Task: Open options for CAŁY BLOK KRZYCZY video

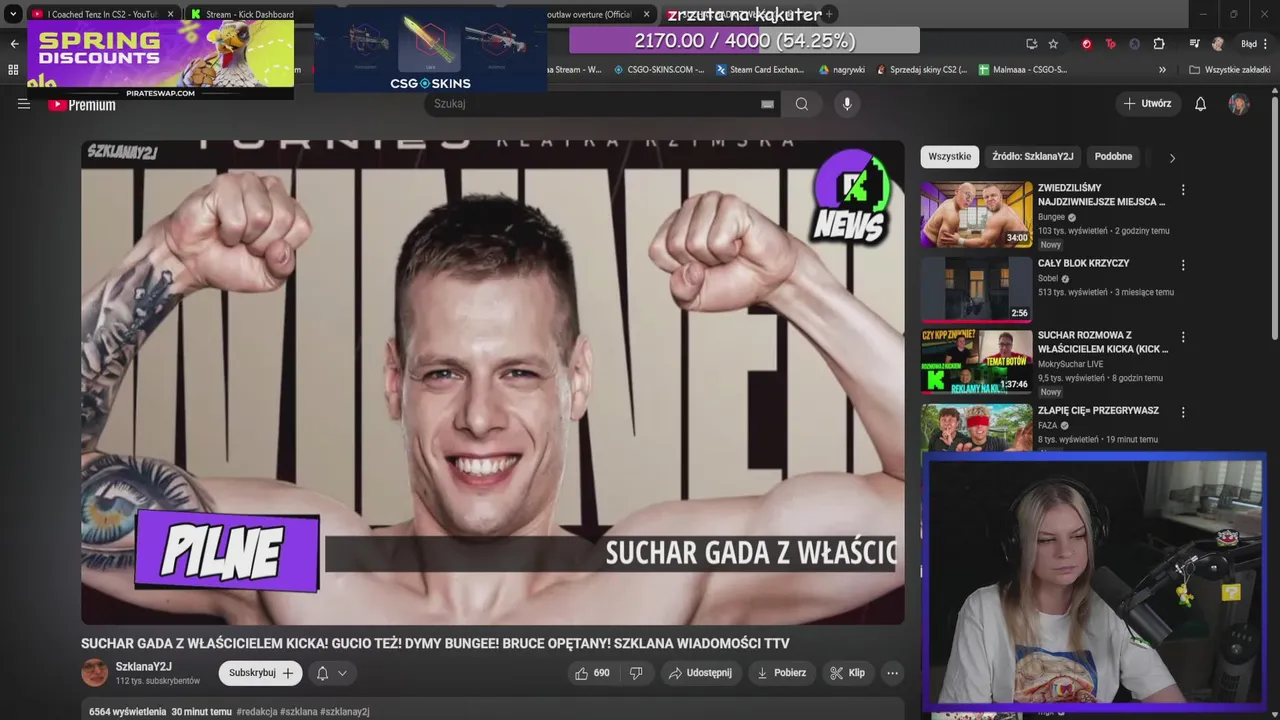Action: pyautogui.click(x=1183, y=265)
